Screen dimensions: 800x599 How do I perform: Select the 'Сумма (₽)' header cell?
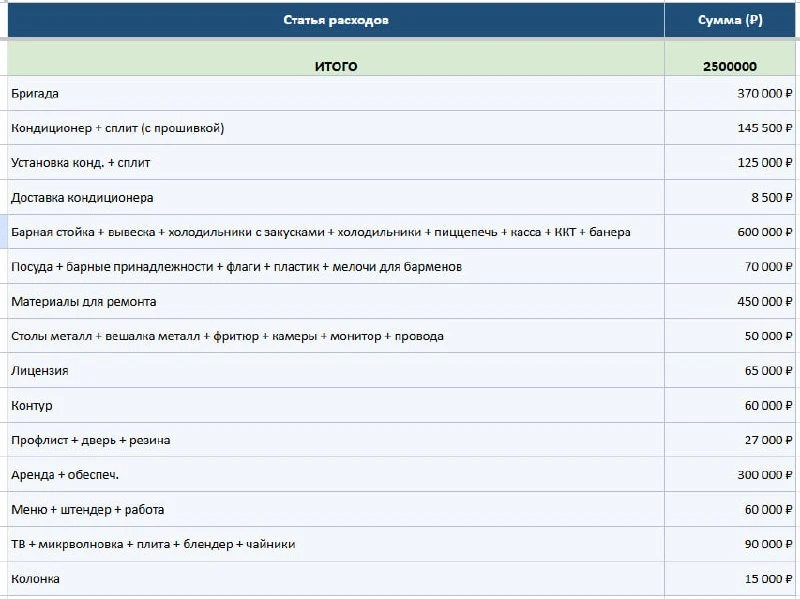click(730, 20)
